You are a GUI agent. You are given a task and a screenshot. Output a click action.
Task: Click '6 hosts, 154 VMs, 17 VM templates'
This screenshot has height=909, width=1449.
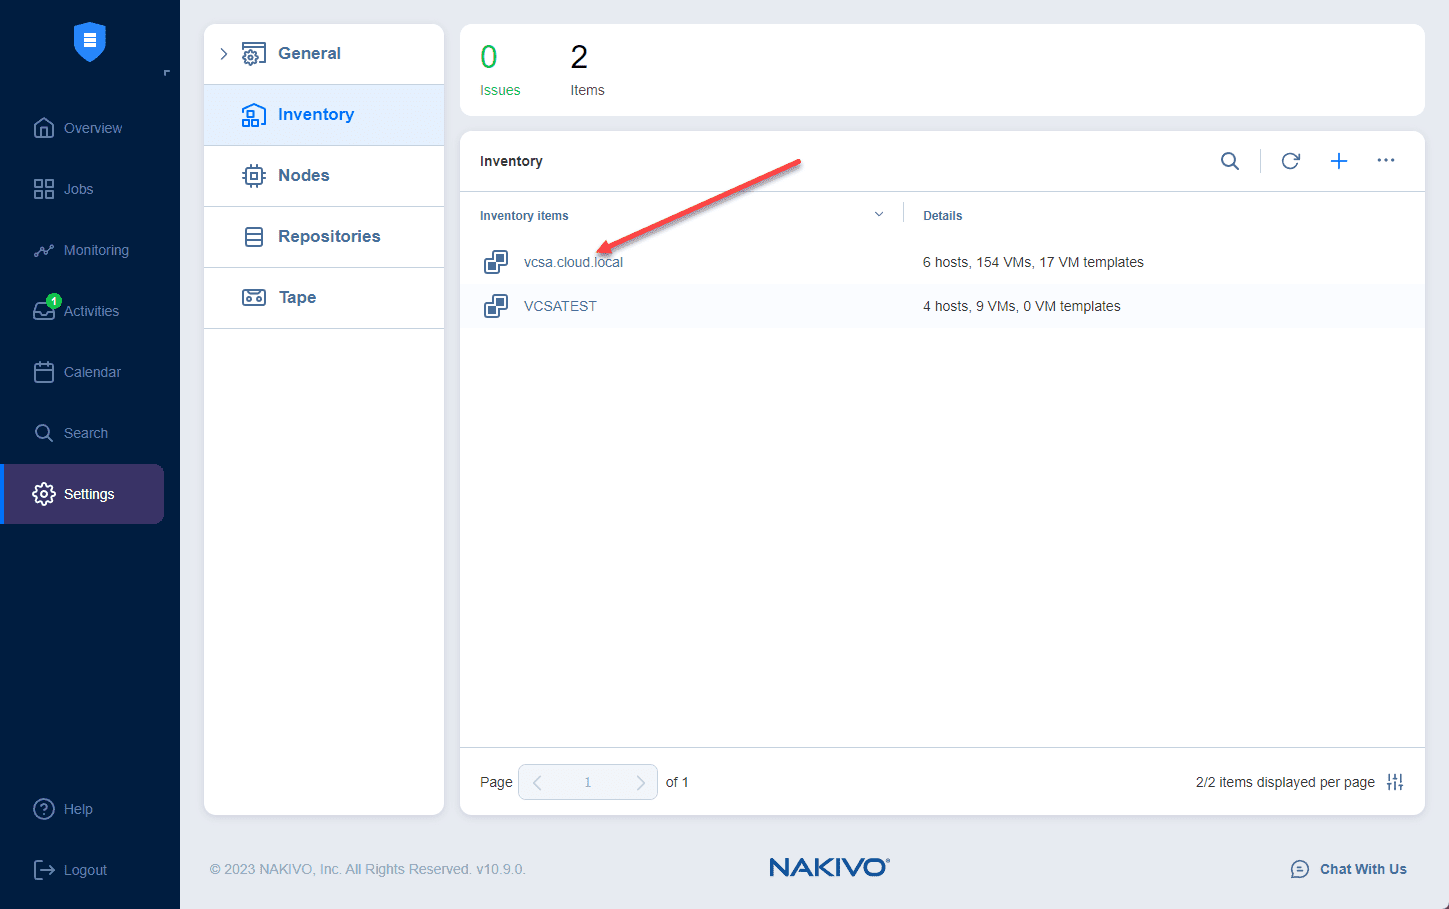pos(1033,262)
